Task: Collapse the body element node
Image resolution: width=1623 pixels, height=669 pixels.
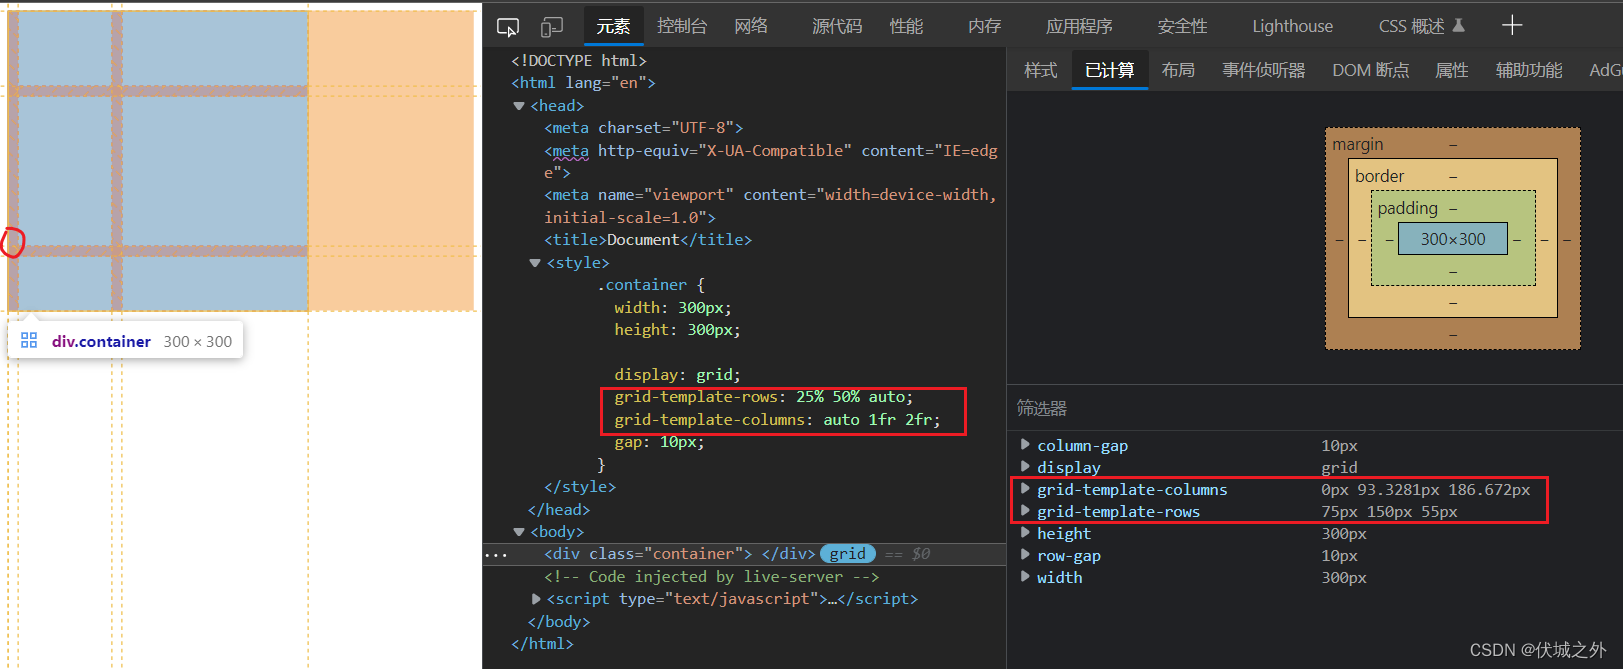Action: pos(519,532)
